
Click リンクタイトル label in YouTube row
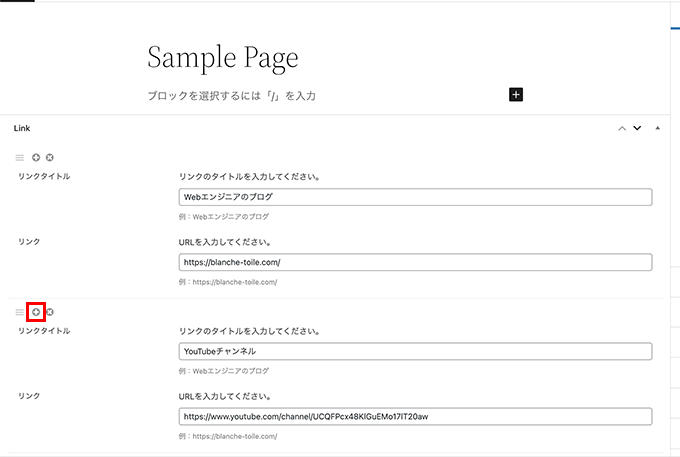click(44, 331)
